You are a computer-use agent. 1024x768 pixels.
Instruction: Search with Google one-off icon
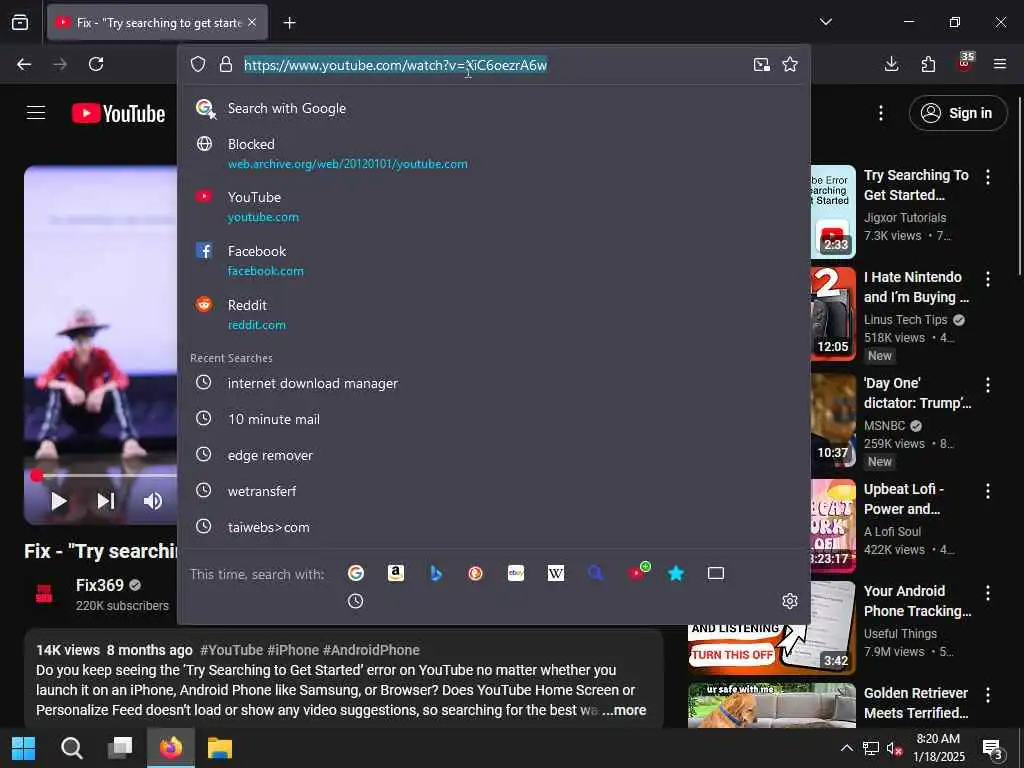(x=356, y=573)
